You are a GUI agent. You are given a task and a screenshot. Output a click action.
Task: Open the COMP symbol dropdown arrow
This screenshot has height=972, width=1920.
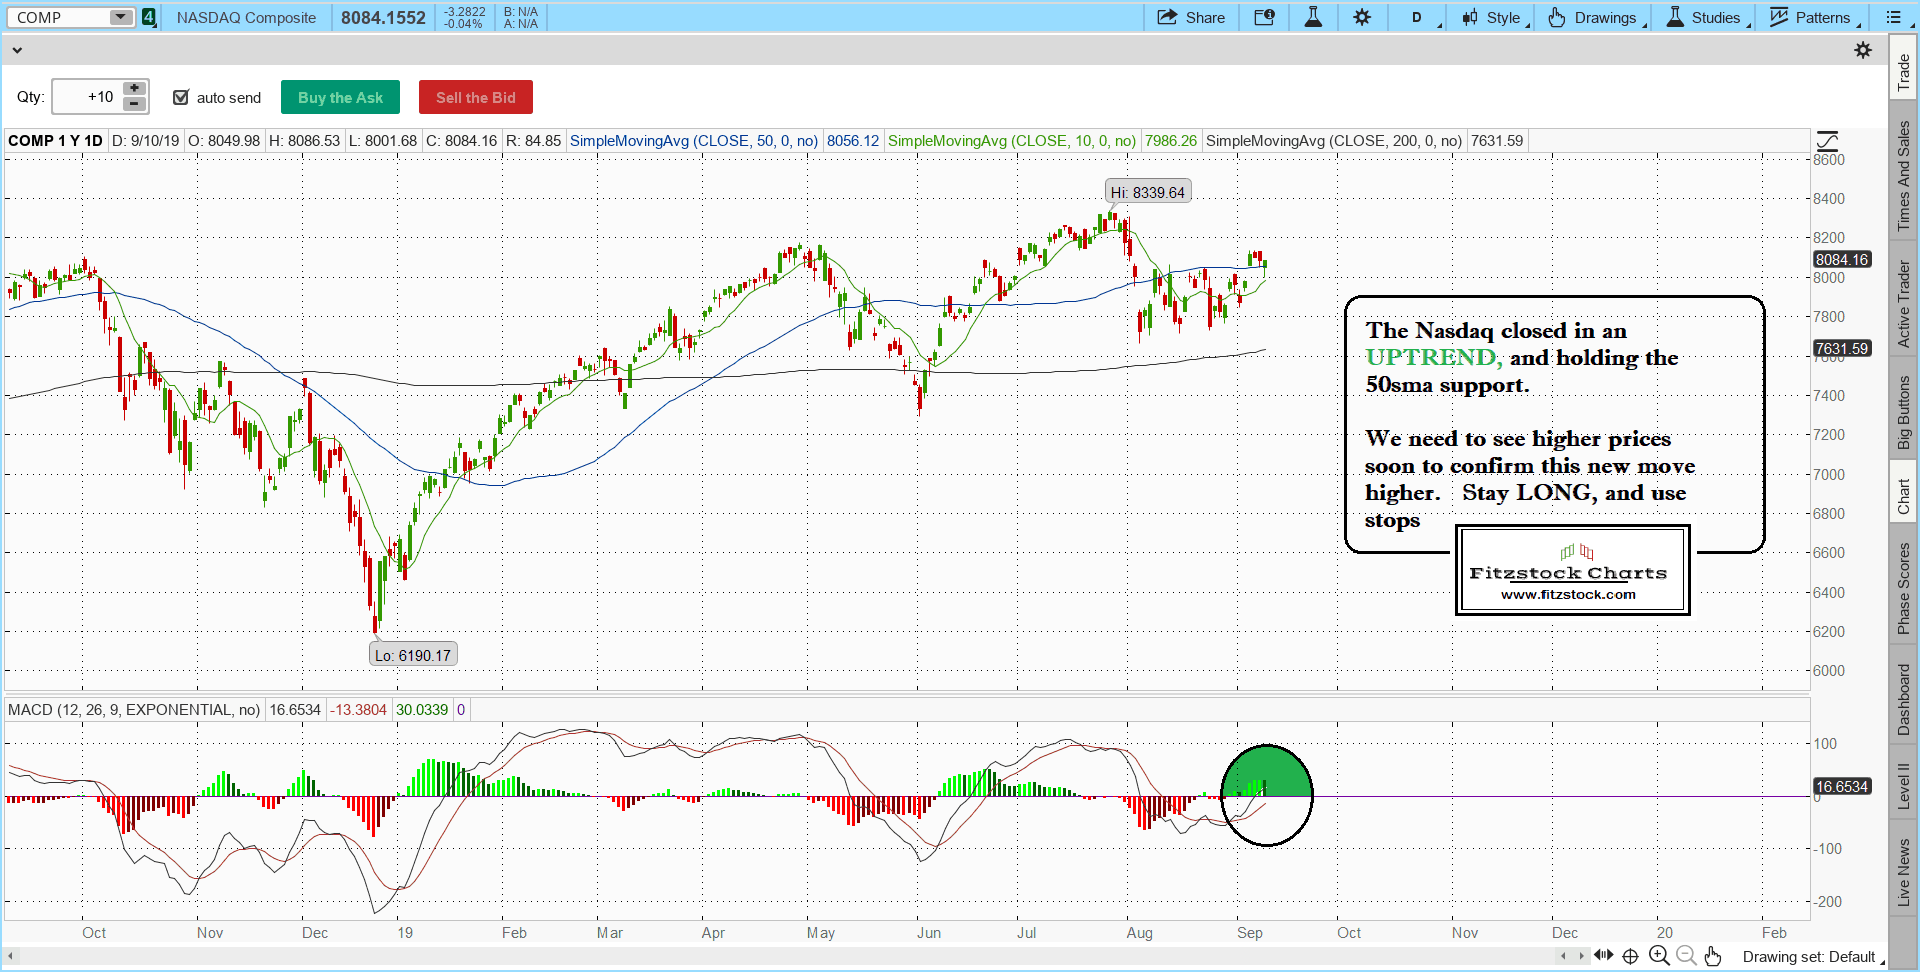pos(120,17)
